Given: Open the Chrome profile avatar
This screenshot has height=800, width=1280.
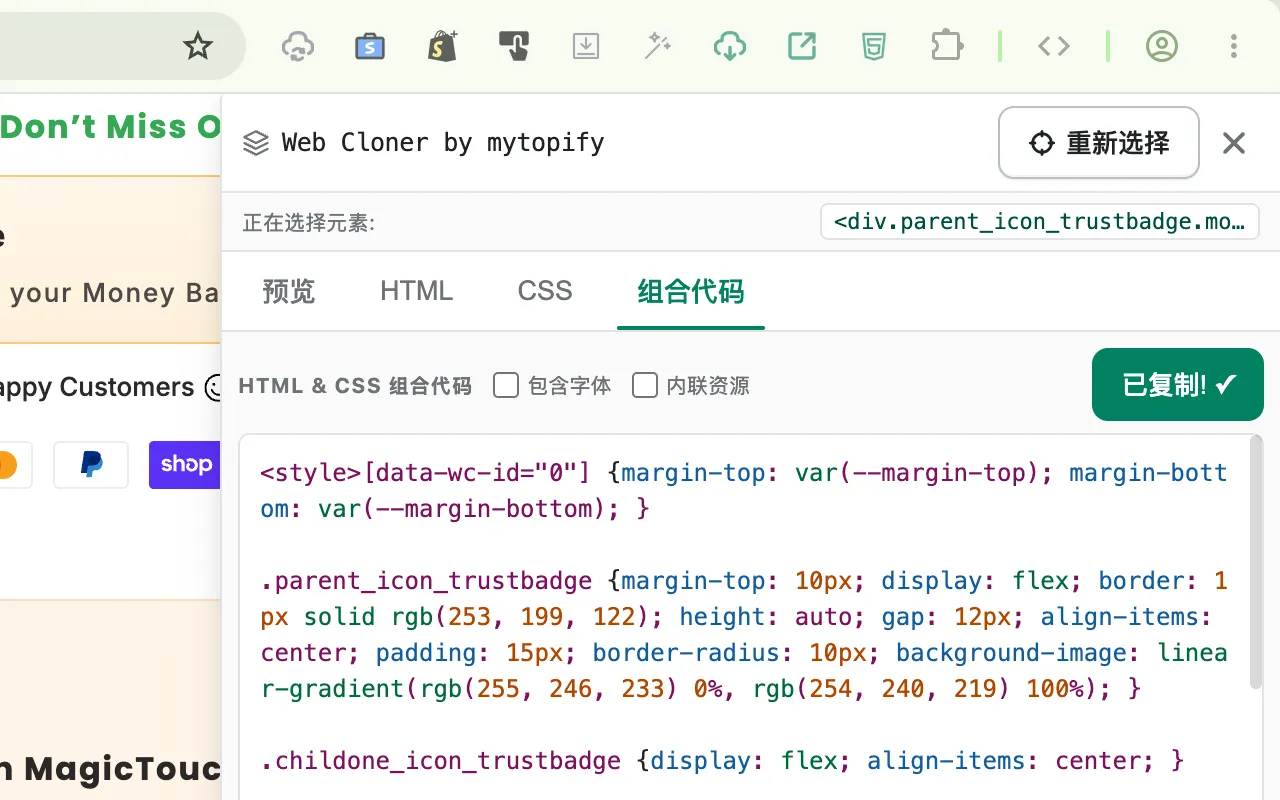Looking at the screenshot, I should [1162, 46].
